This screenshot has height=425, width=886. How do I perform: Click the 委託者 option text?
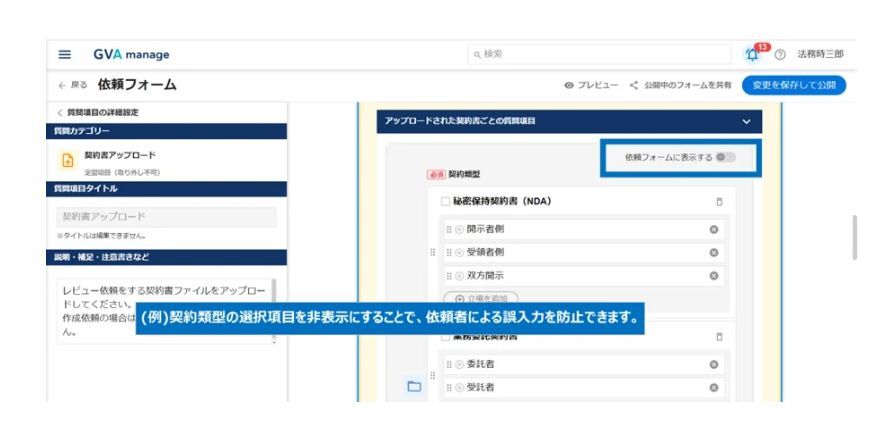click(480, 365)
